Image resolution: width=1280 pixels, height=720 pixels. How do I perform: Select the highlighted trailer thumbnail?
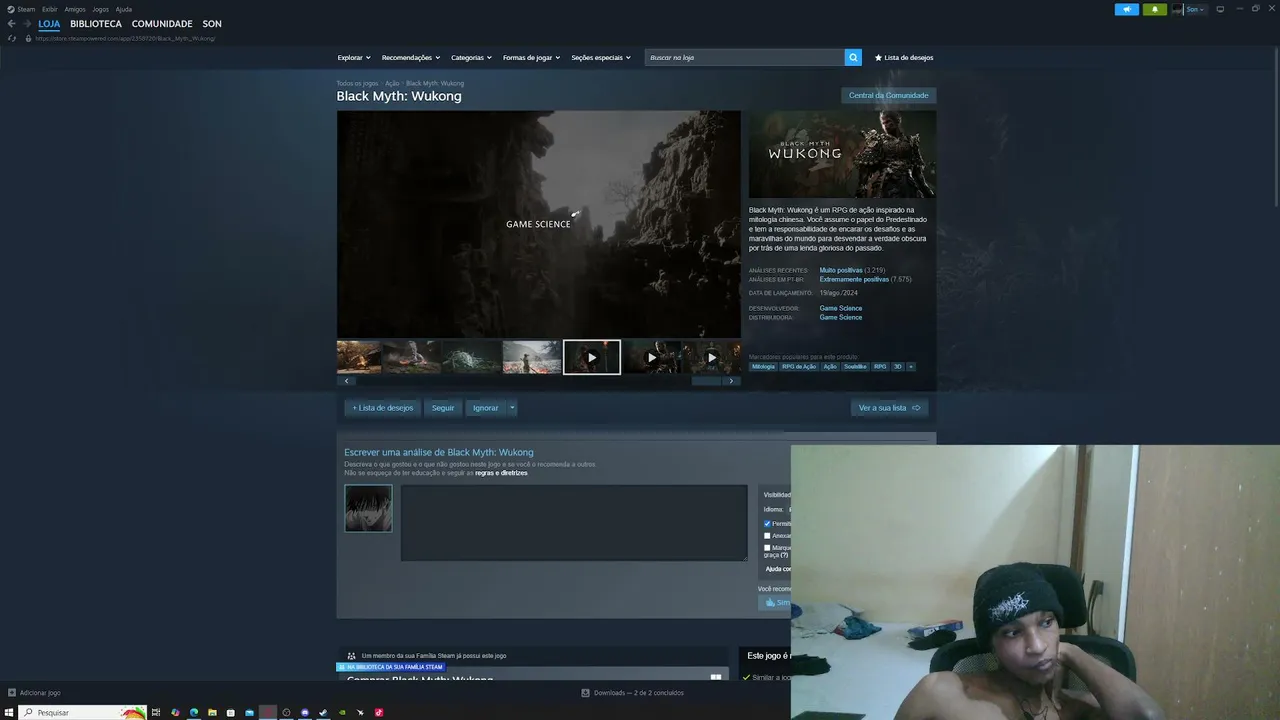(x=592, y=357)
